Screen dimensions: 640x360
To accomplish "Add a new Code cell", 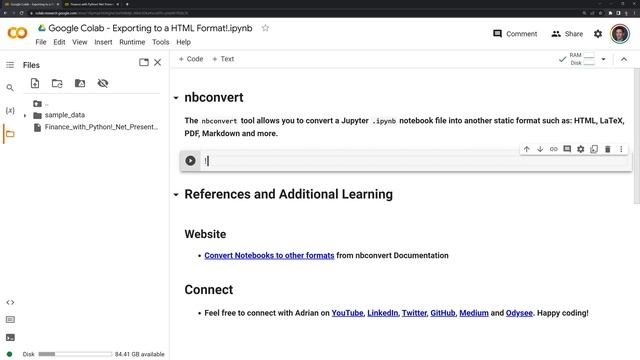I will tap(191, 59).
